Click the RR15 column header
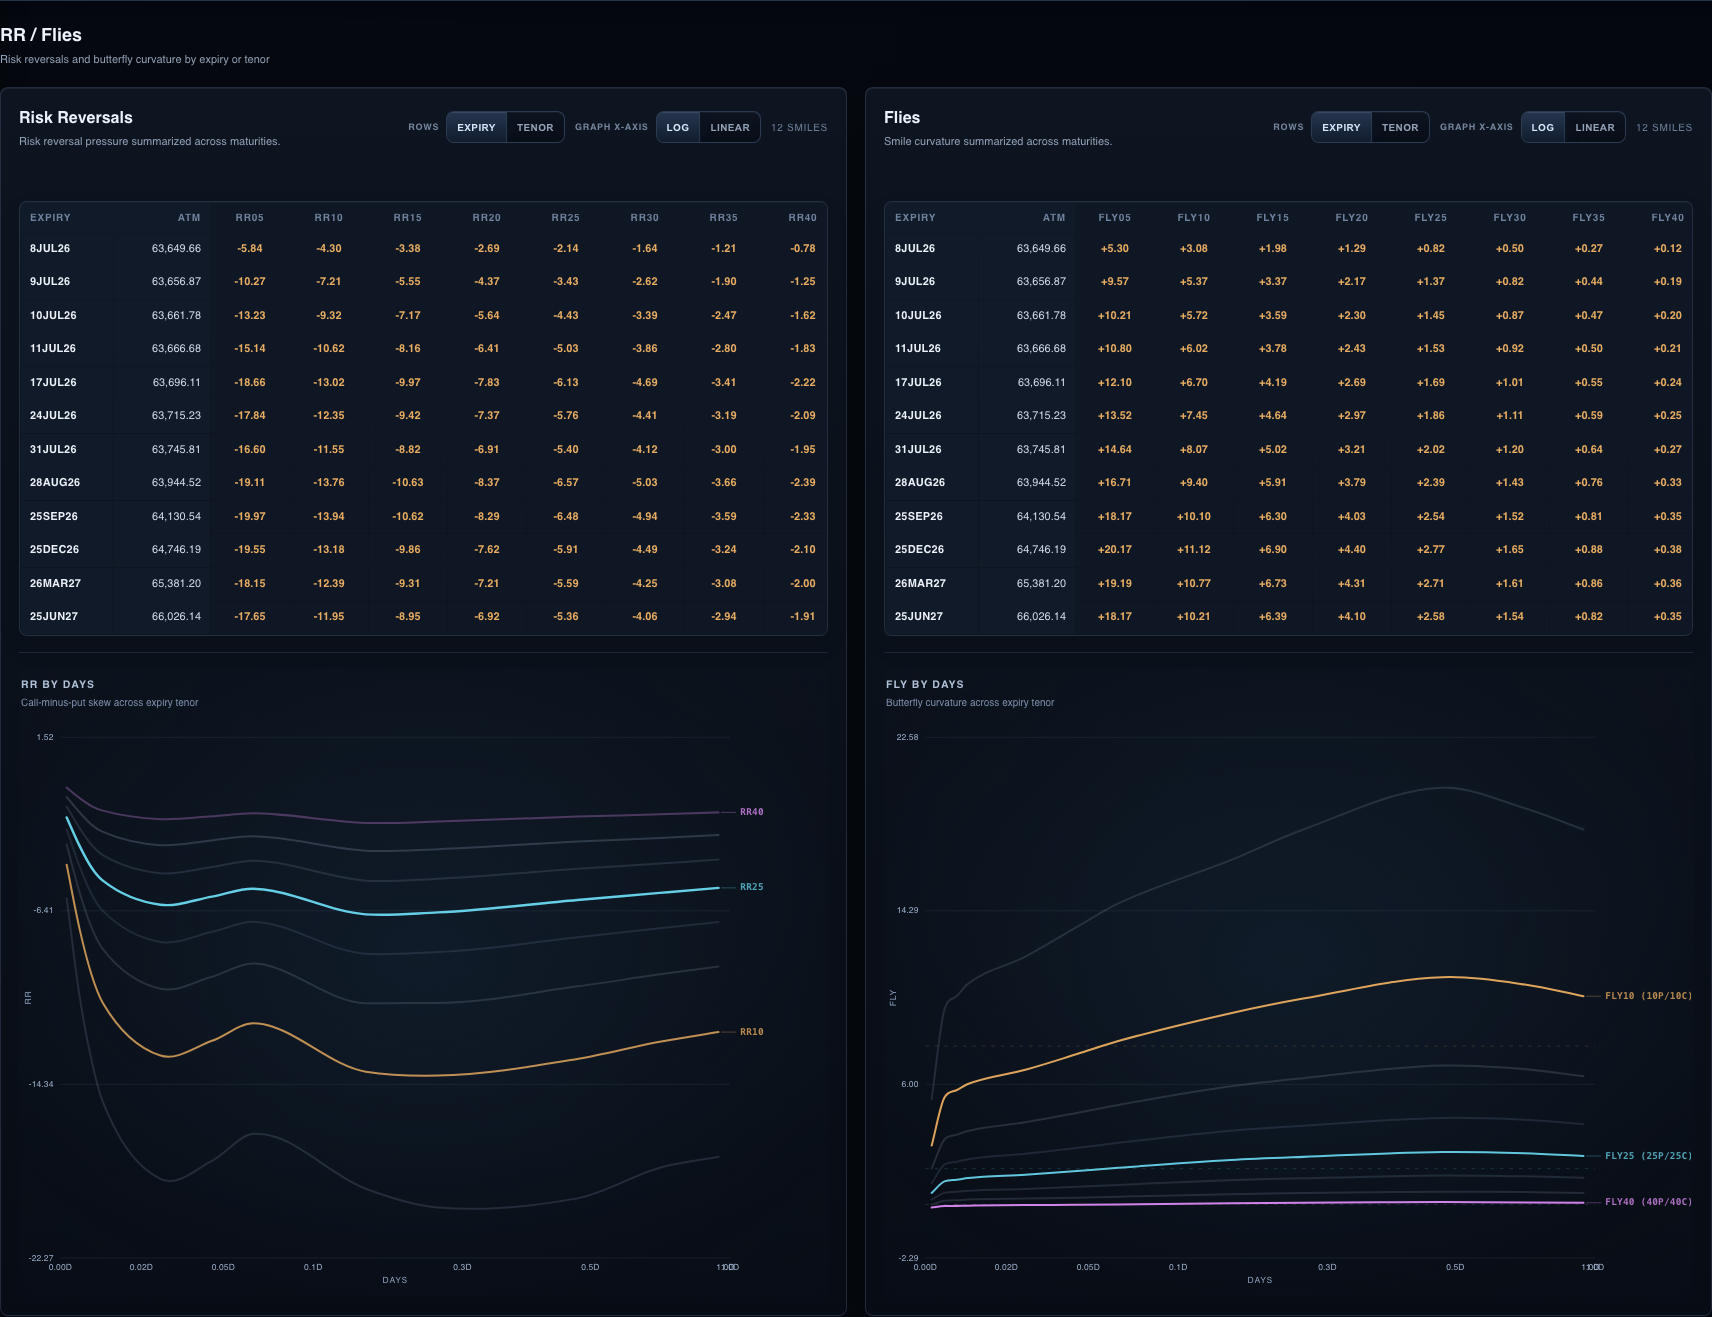This screenshot has width=1712, height=1317. (x=408, y=217)
